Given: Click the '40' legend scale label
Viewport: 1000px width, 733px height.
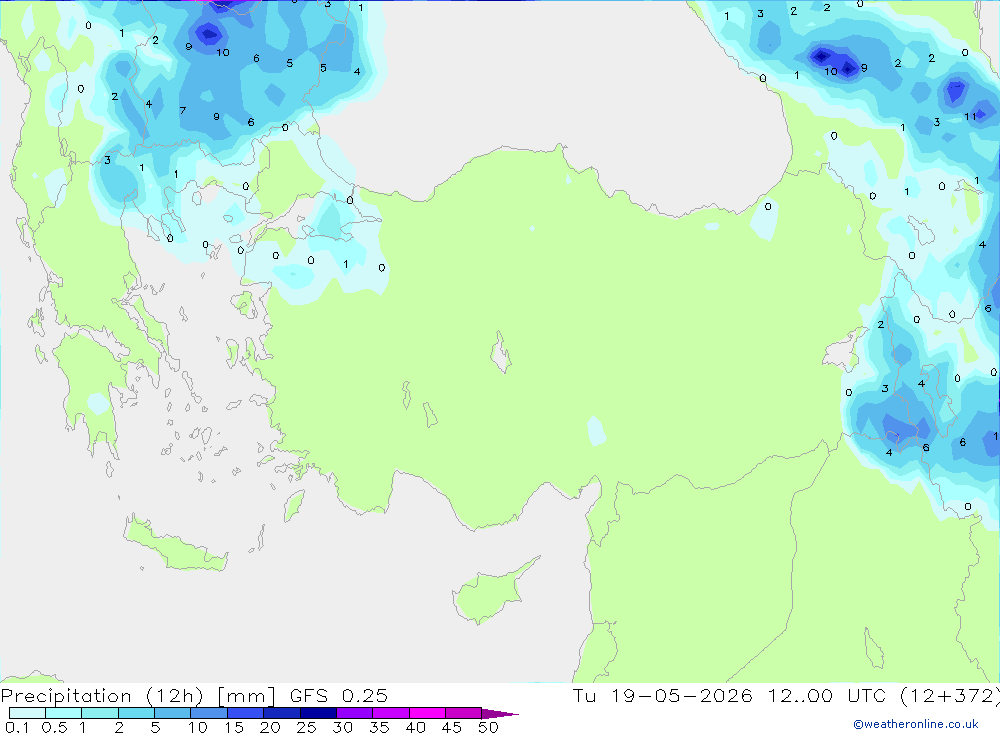Looking at the screenshot, I should point(416,727).
